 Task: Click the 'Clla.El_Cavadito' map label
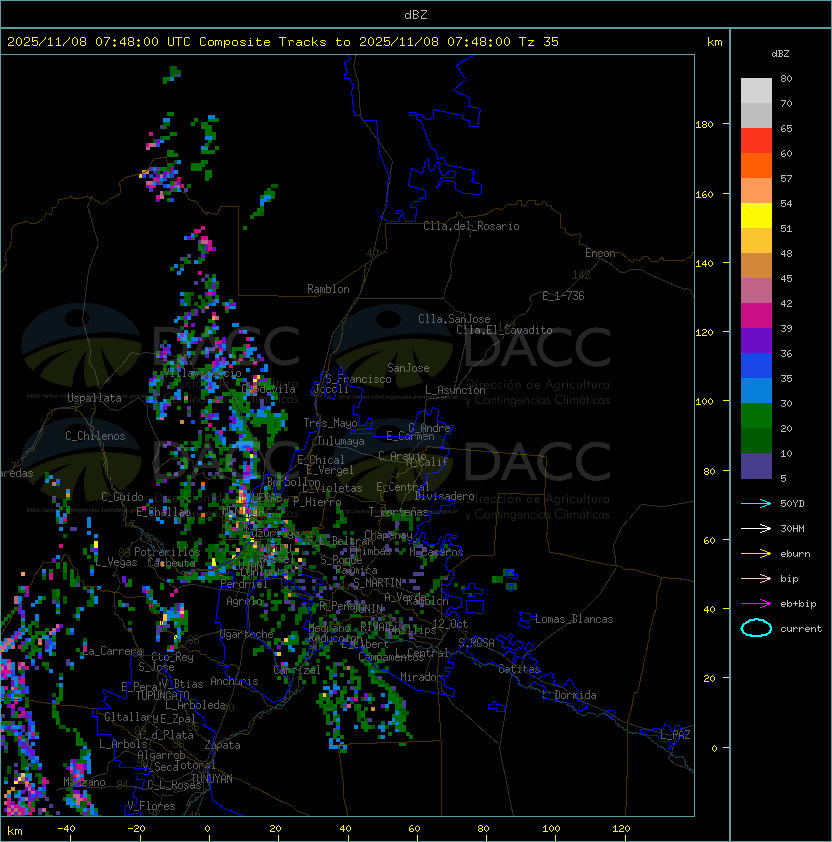[x=504, y=330]
